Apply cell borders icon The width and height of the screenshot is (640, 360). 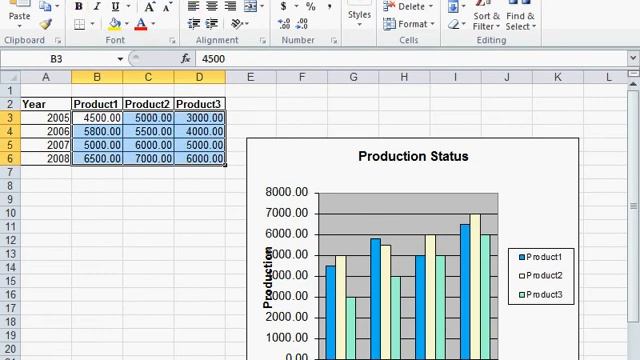pyautogui.click(x=80, y=24)
